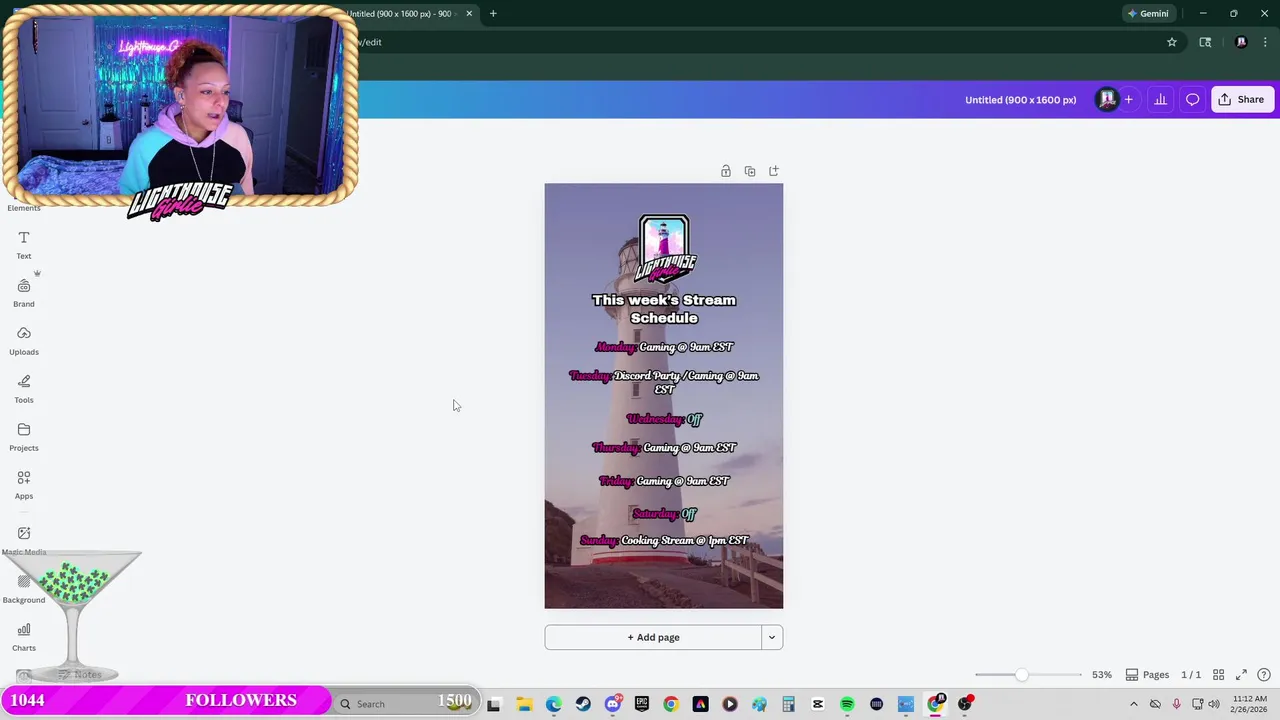
Task: Open the Tools panel in sidebar
Action: [x=24, y=388]
